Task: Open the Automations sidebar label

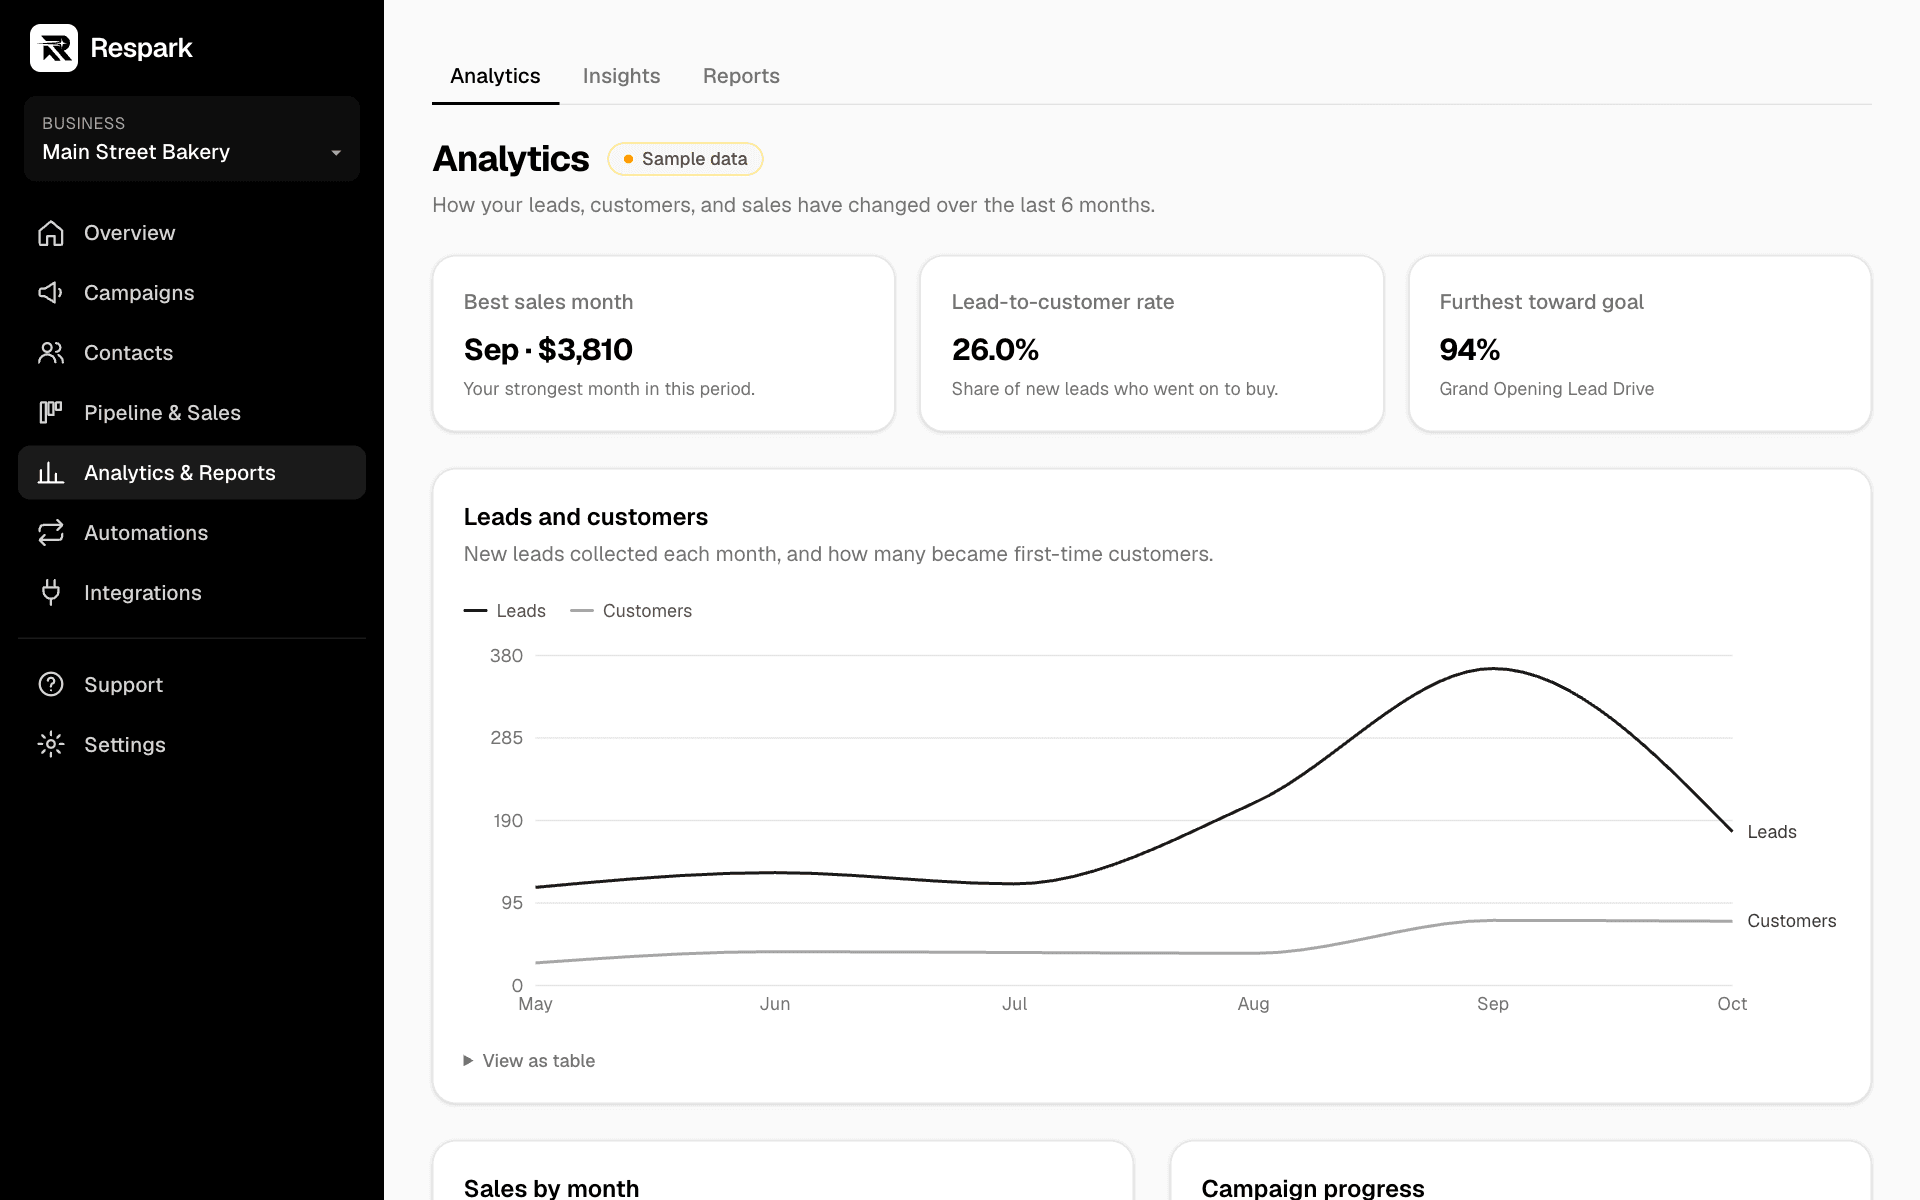Action: [x=146, y=533]
